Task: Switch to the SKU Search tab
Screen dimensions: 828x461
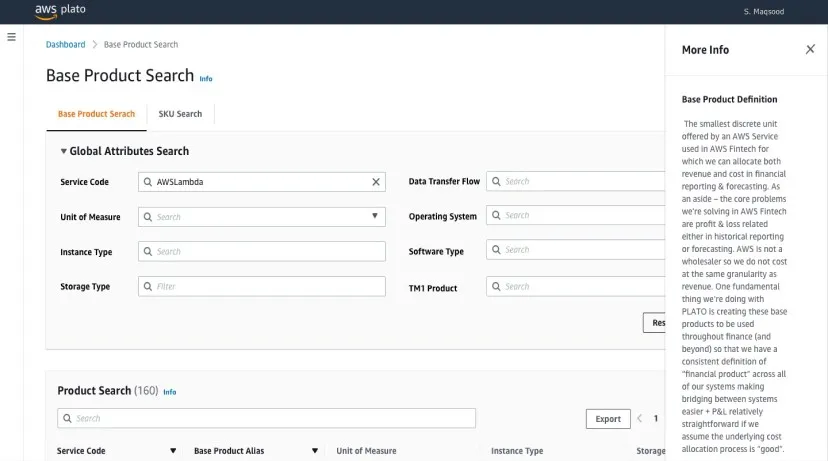Action: tap(180, 114)
